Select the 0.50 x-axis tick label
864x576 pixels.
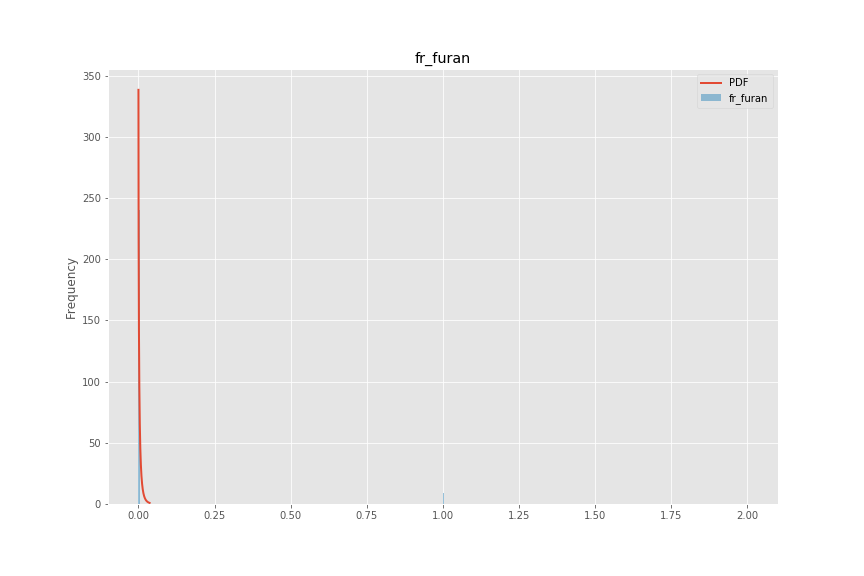(x=290, y=515)
